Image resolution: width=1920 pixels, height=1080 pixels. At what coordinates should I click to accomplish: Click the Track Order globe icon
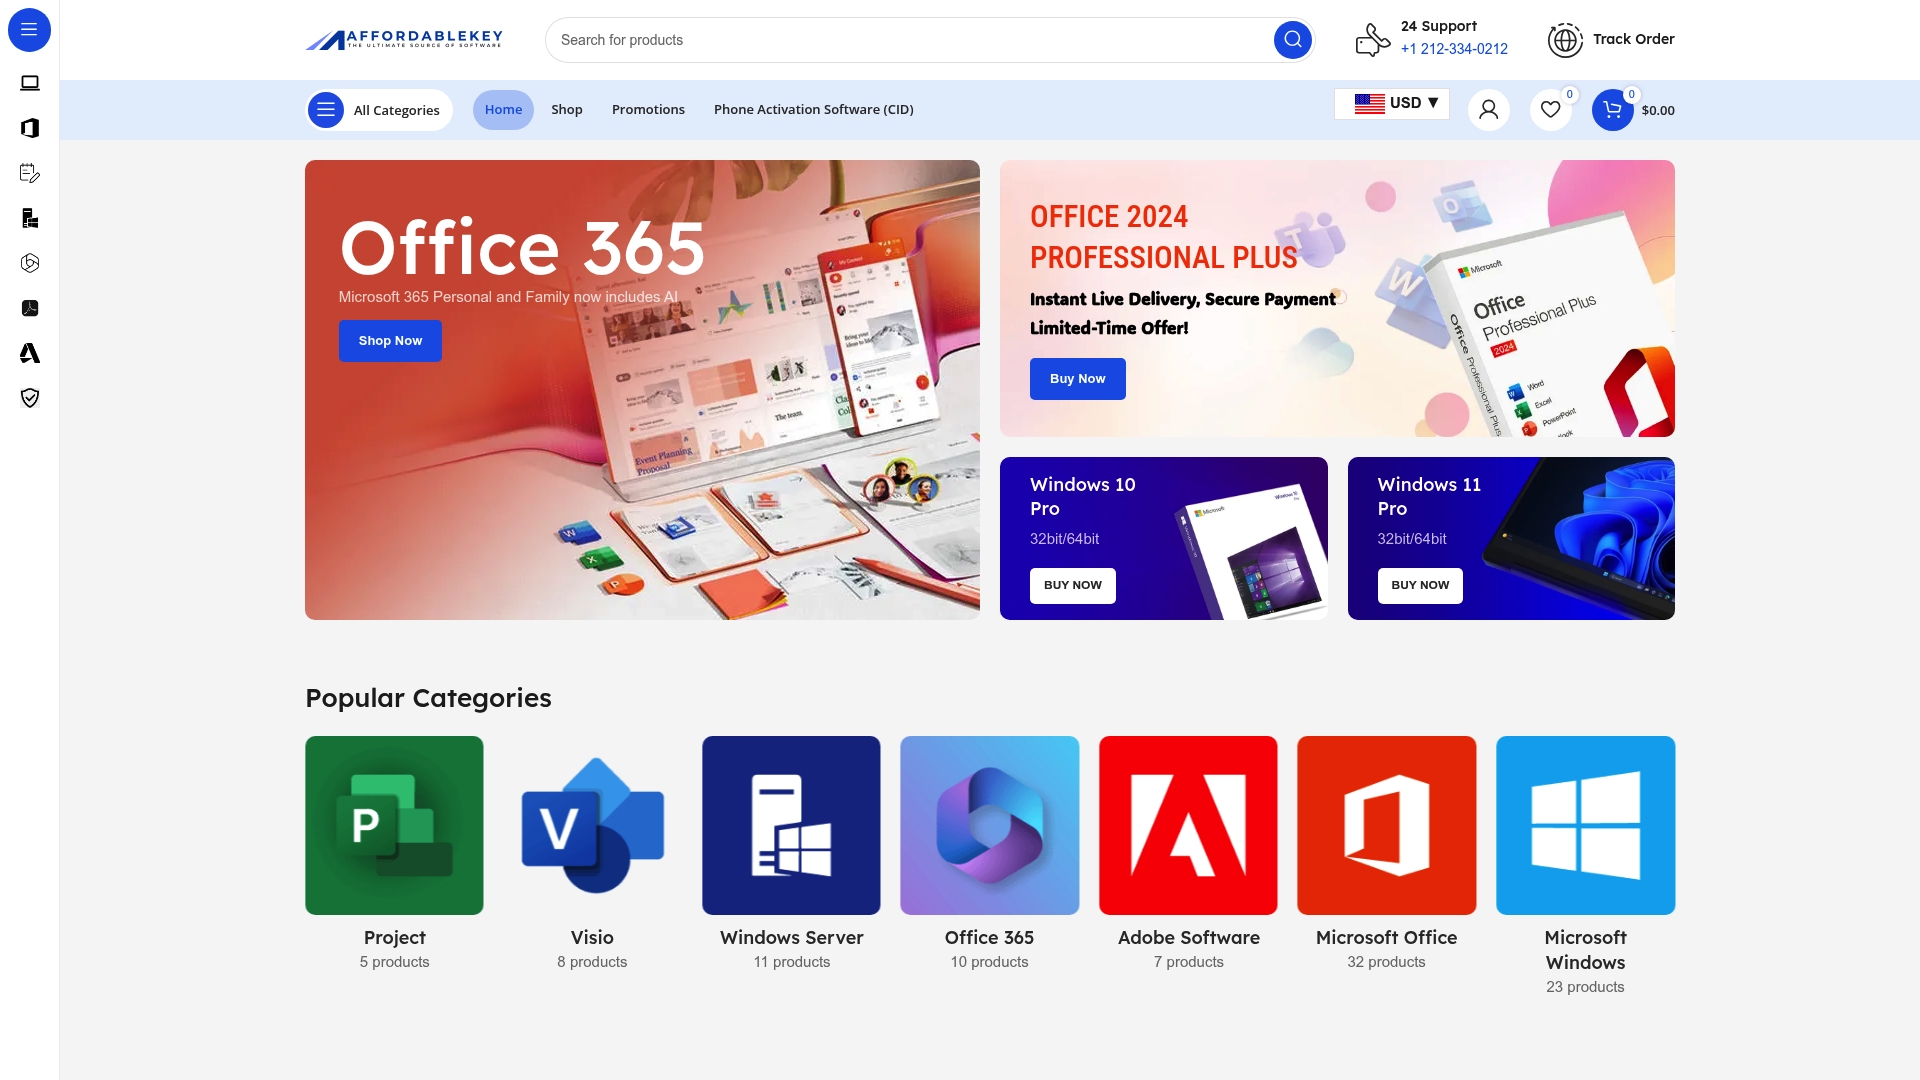tap(1565, 40)
